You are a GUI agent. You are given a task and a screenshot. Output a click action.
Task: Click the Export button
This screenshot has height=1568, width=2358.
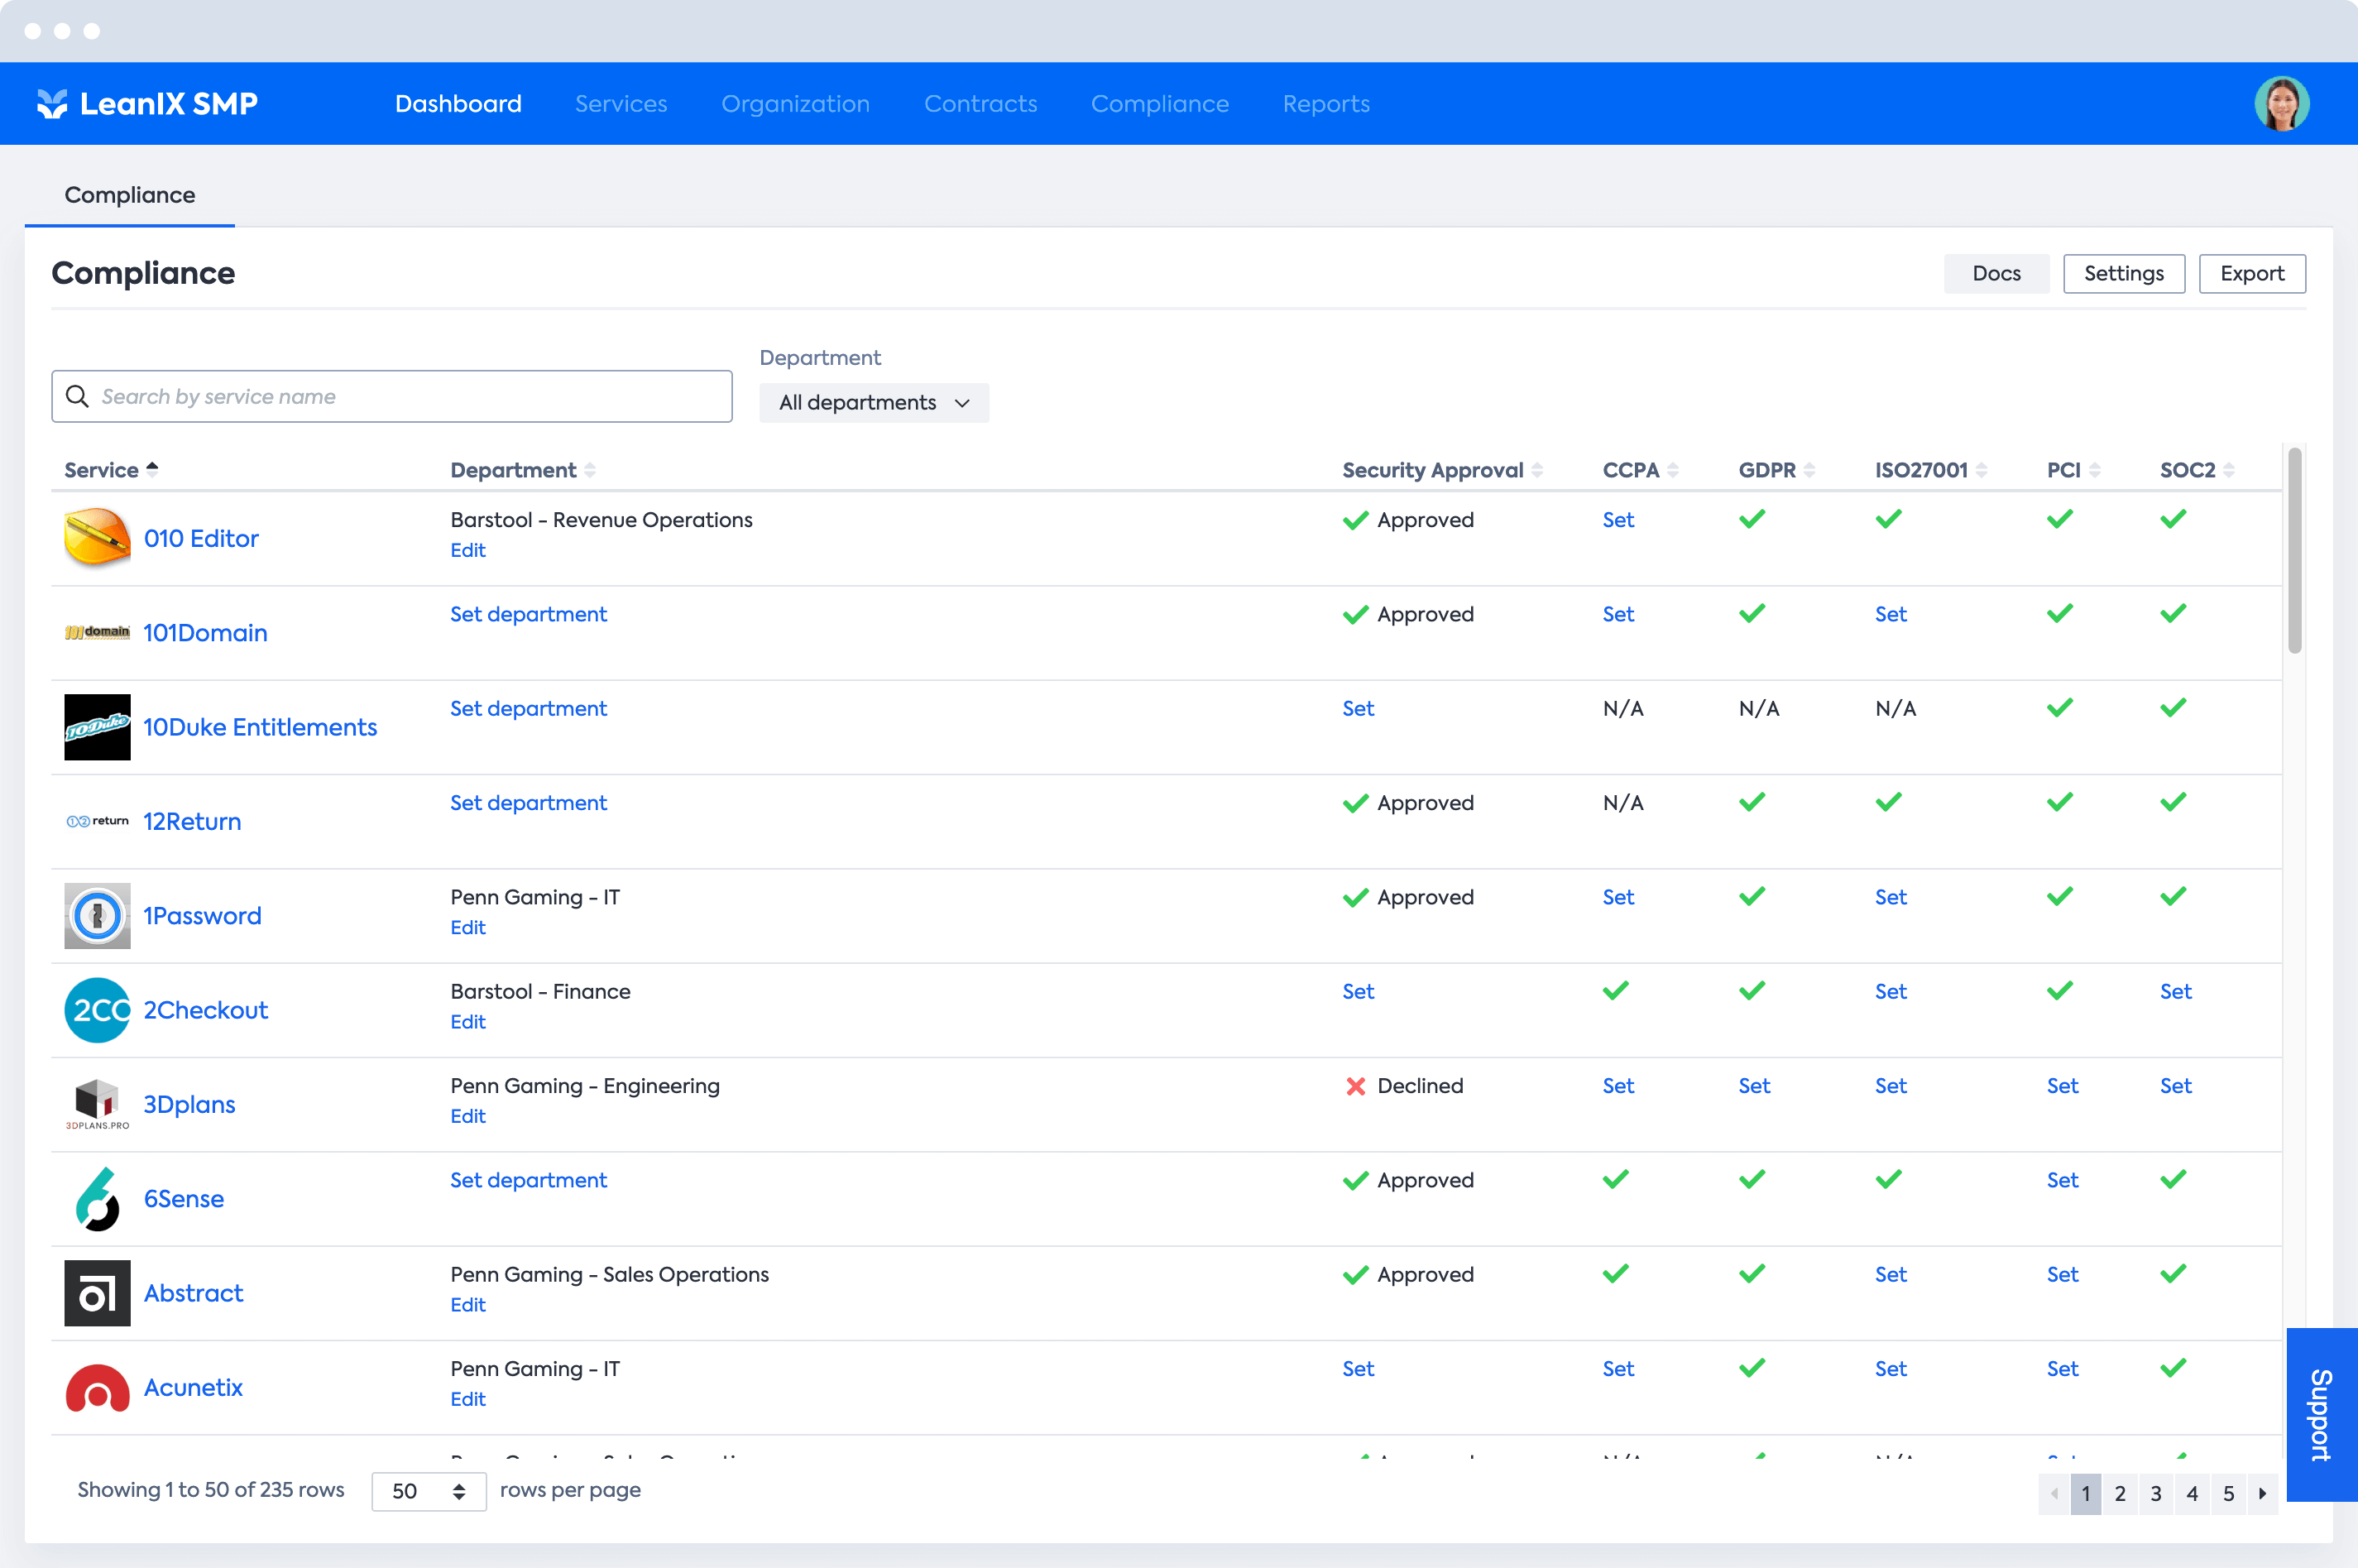pos(2251,273)
